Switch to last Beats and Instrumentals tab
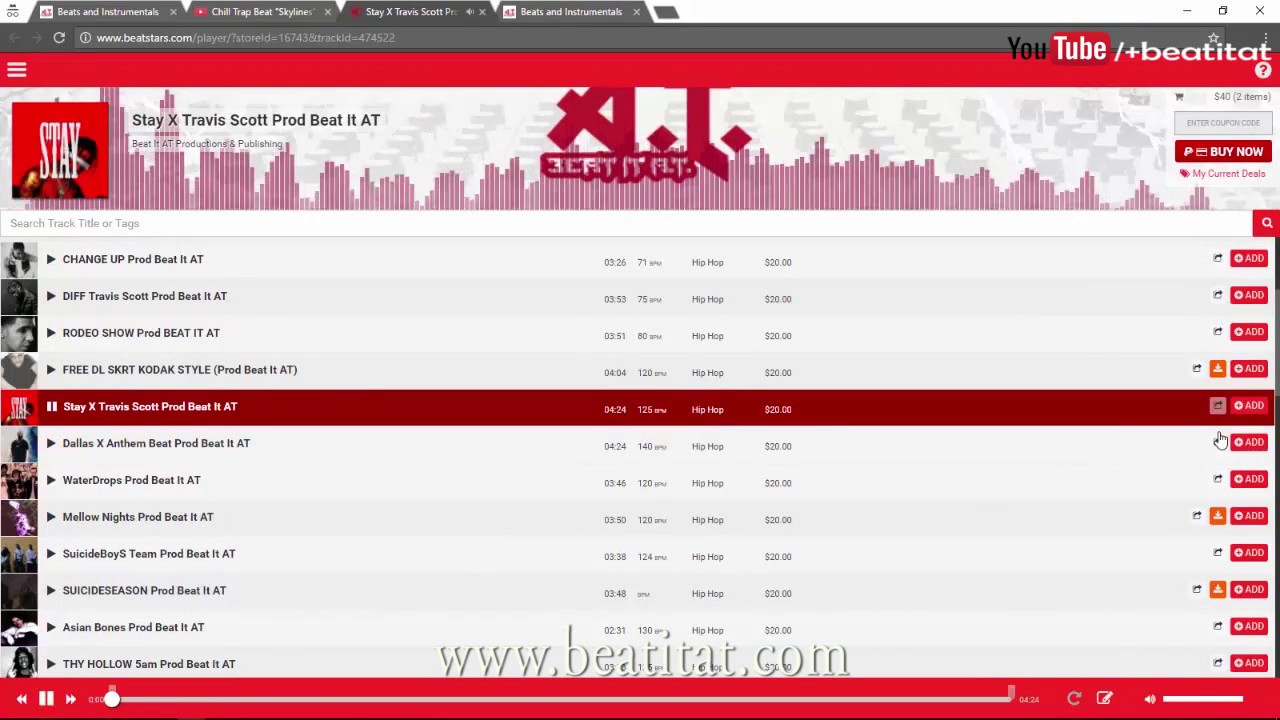This screenshot has width=1280, height=720. 570,12
